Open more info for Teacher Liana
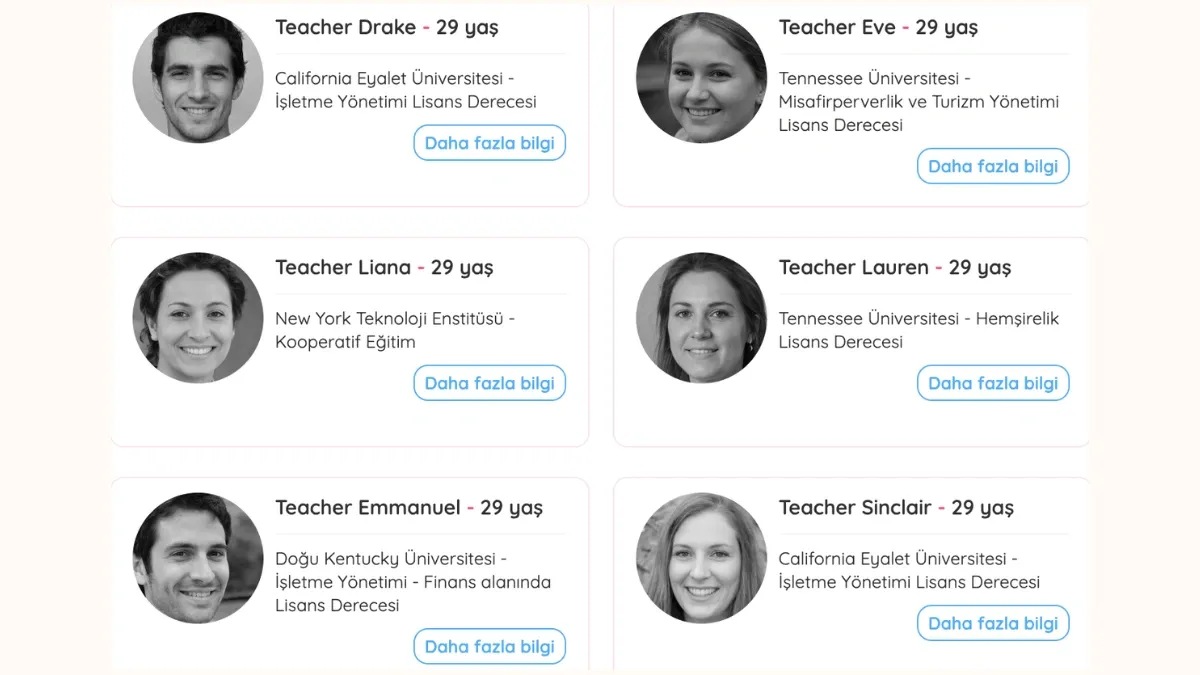Viewport: 1200px width, 675px height. pyautogui.click(x=490, y=383)
